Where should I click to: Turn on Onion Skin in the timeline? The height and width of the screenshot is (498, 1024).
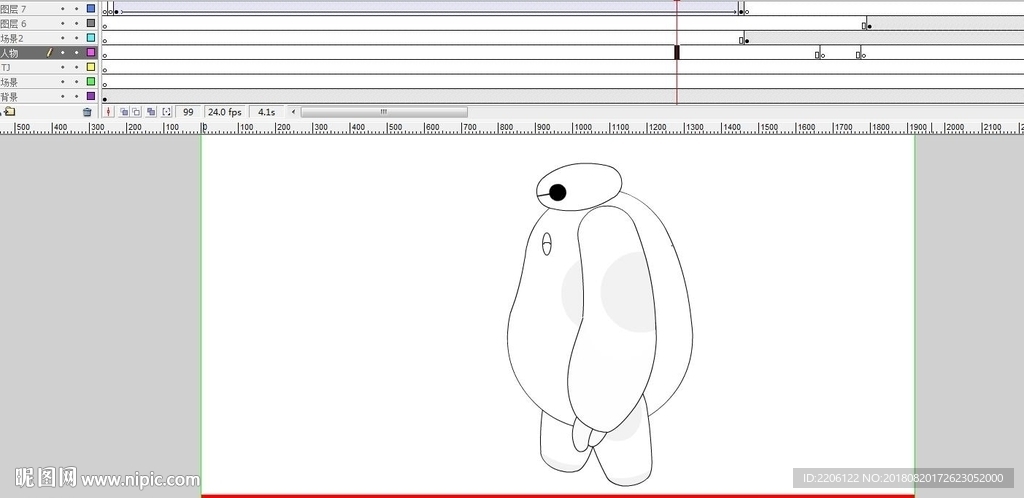123,112
